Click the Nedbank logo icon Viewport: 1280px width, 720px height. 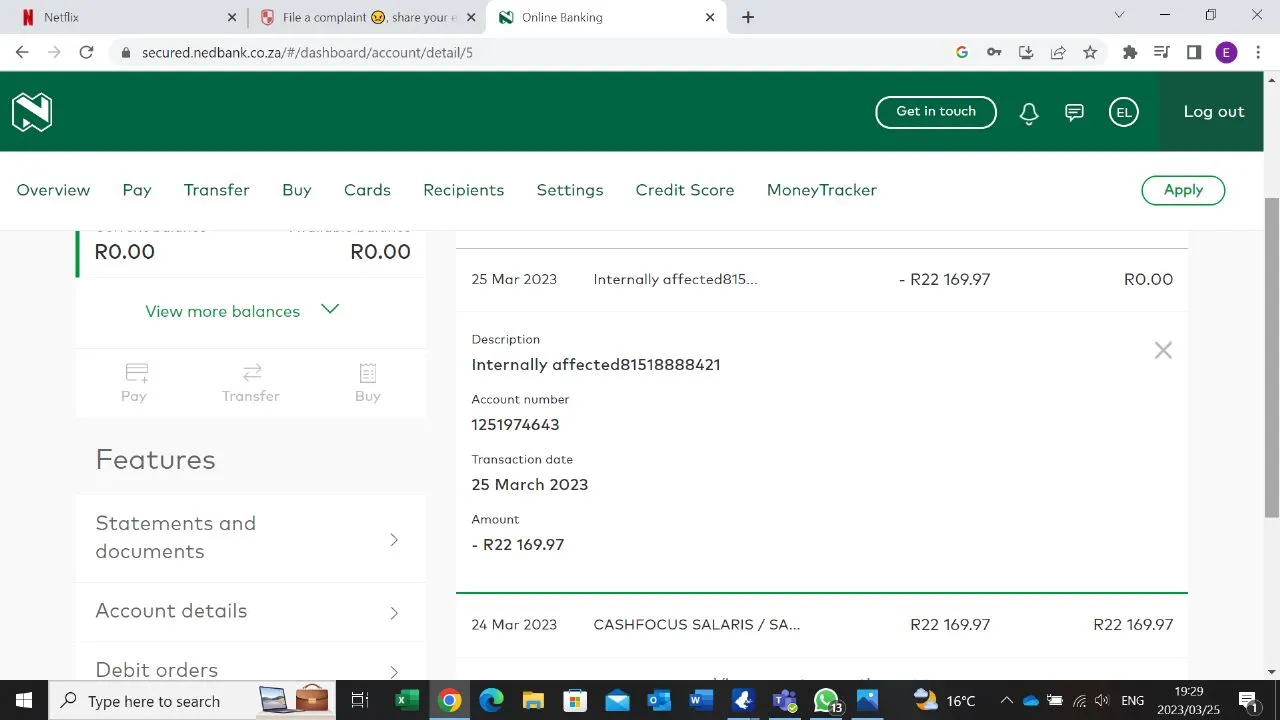pos(32,112)
